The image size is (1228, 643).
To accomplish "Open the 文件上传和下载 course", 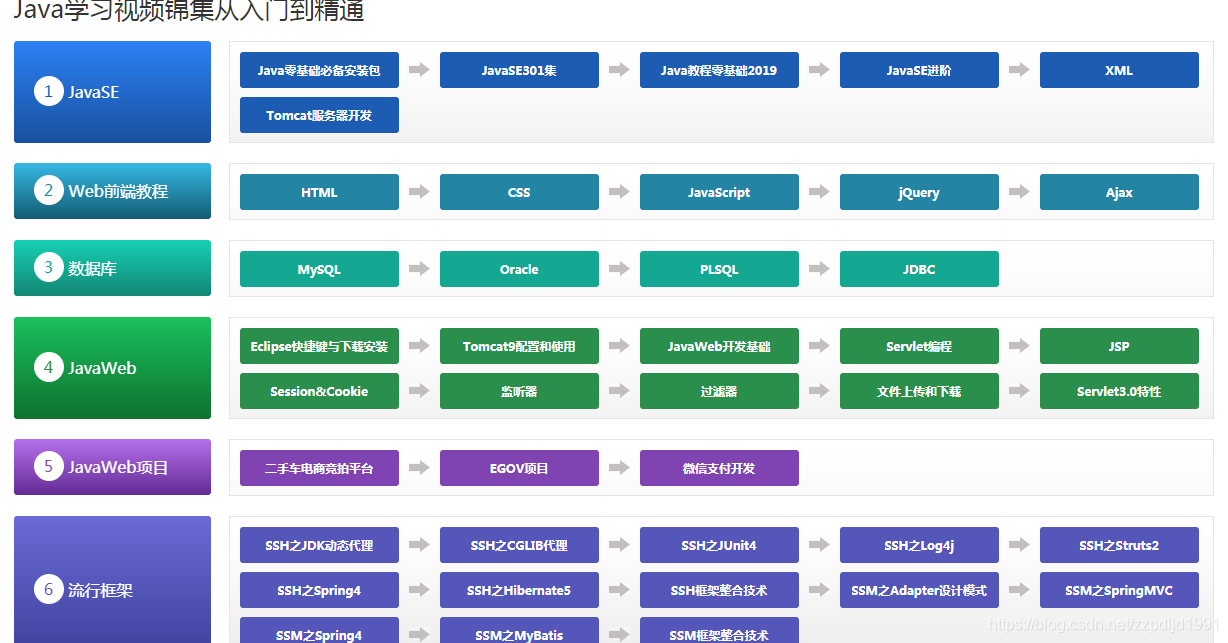I will click(x=919, y=391).
